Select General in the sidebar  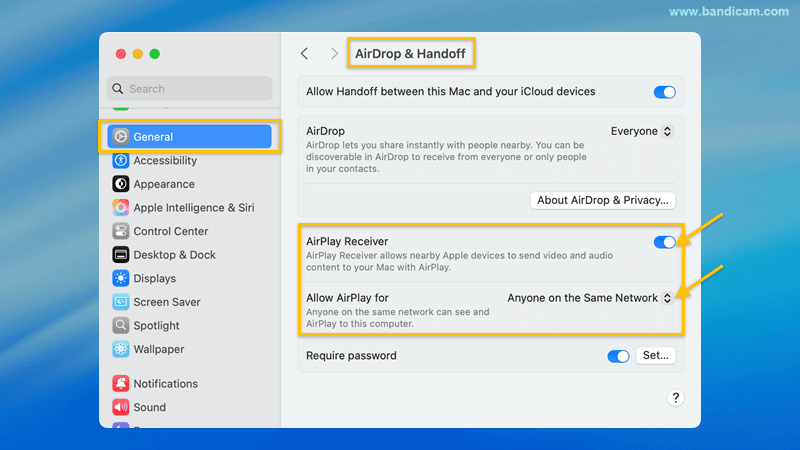click(x=189, y=137)
